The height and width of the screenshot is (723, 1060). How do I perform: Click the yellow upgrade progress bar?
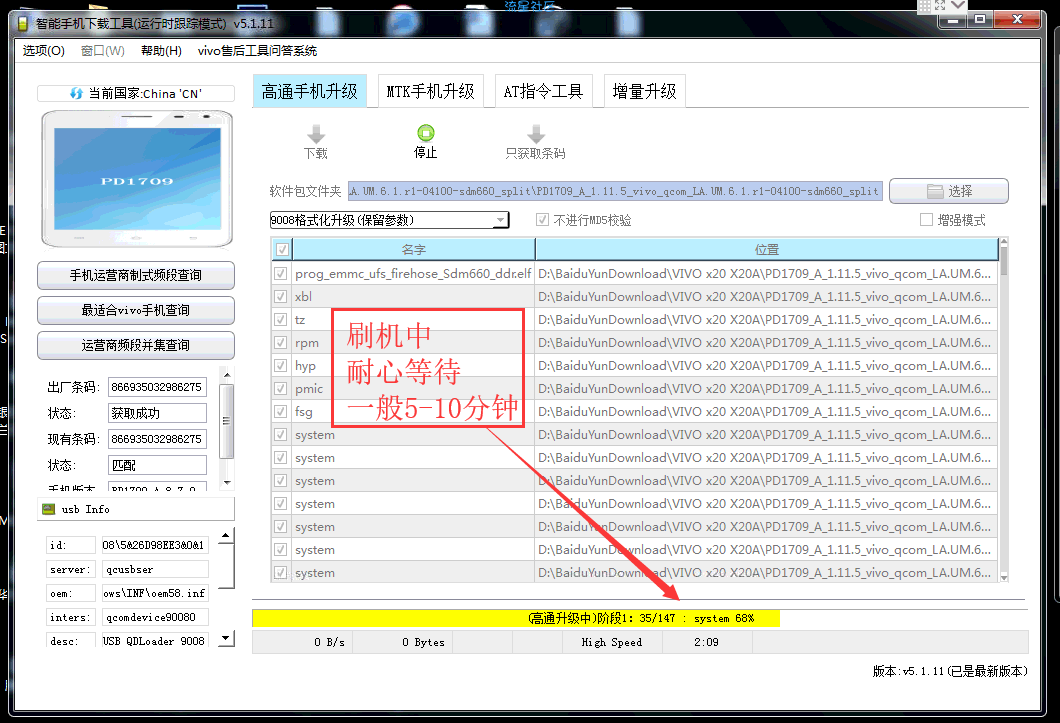(x=516, y=618)
